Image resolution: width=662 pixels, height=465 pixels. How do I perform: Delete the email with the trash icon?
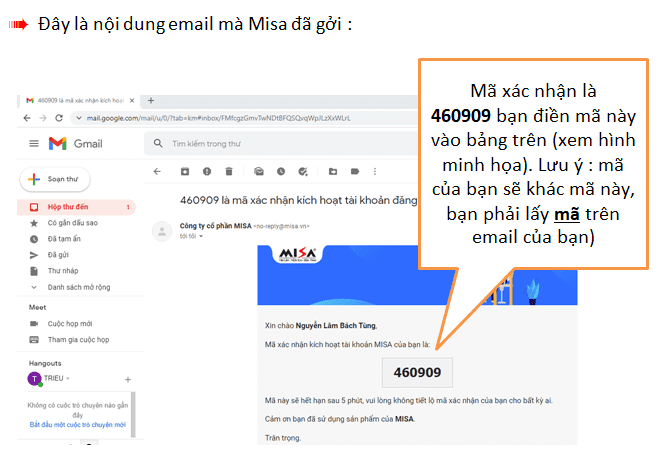click(229, 171)
